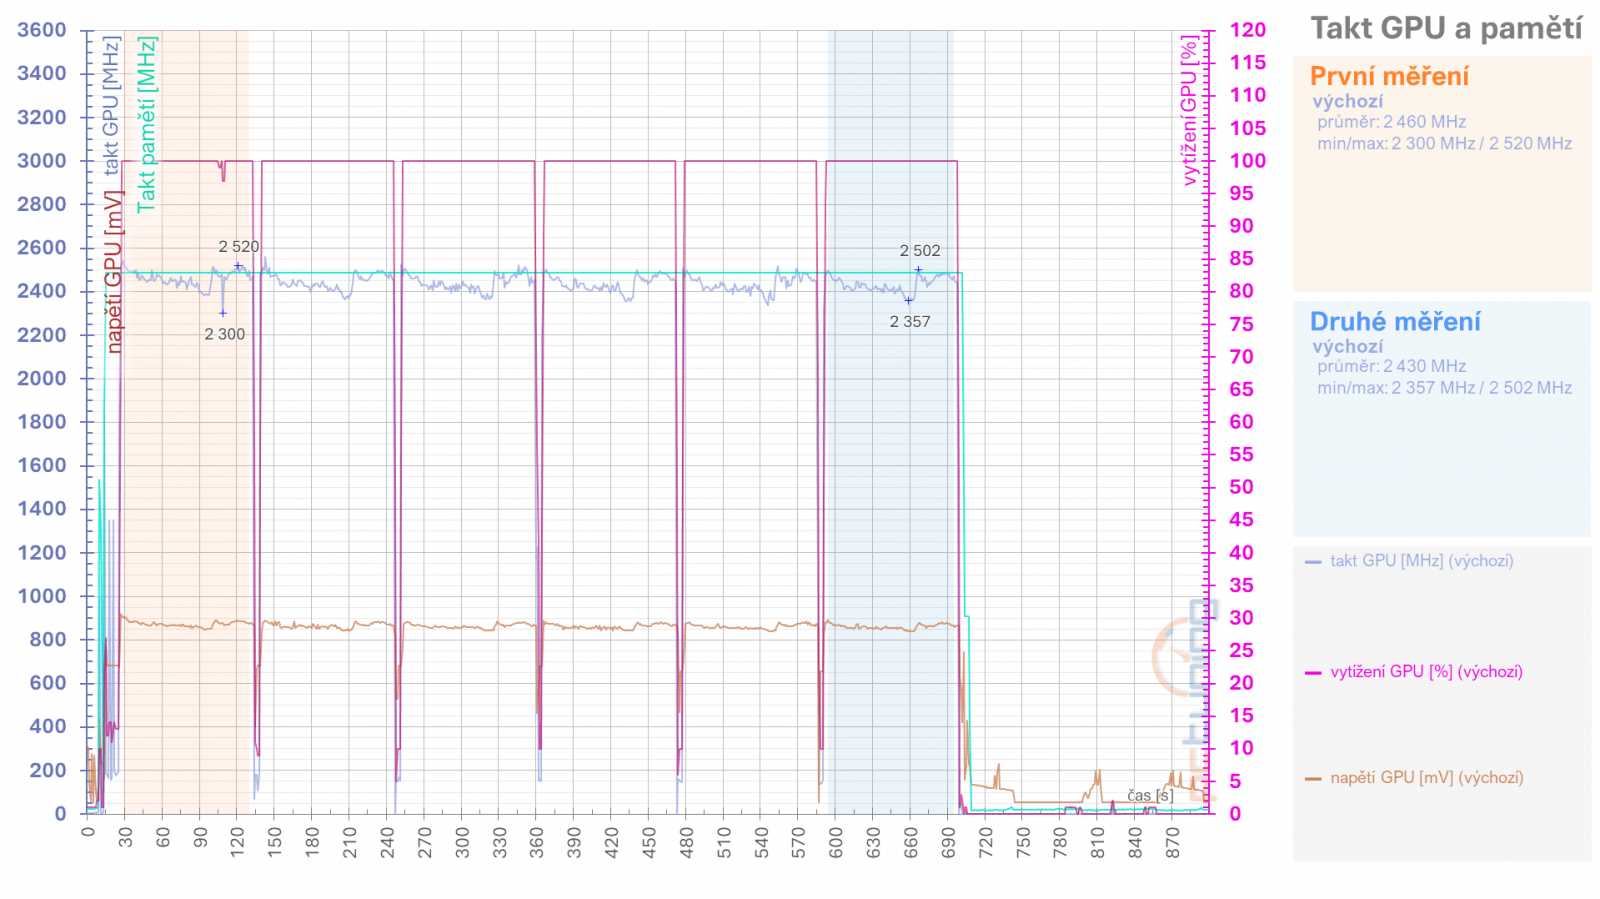The image size is (1600, 899).
Task: Click the 120 value on right axis
Action: [x=1248, y=30]
